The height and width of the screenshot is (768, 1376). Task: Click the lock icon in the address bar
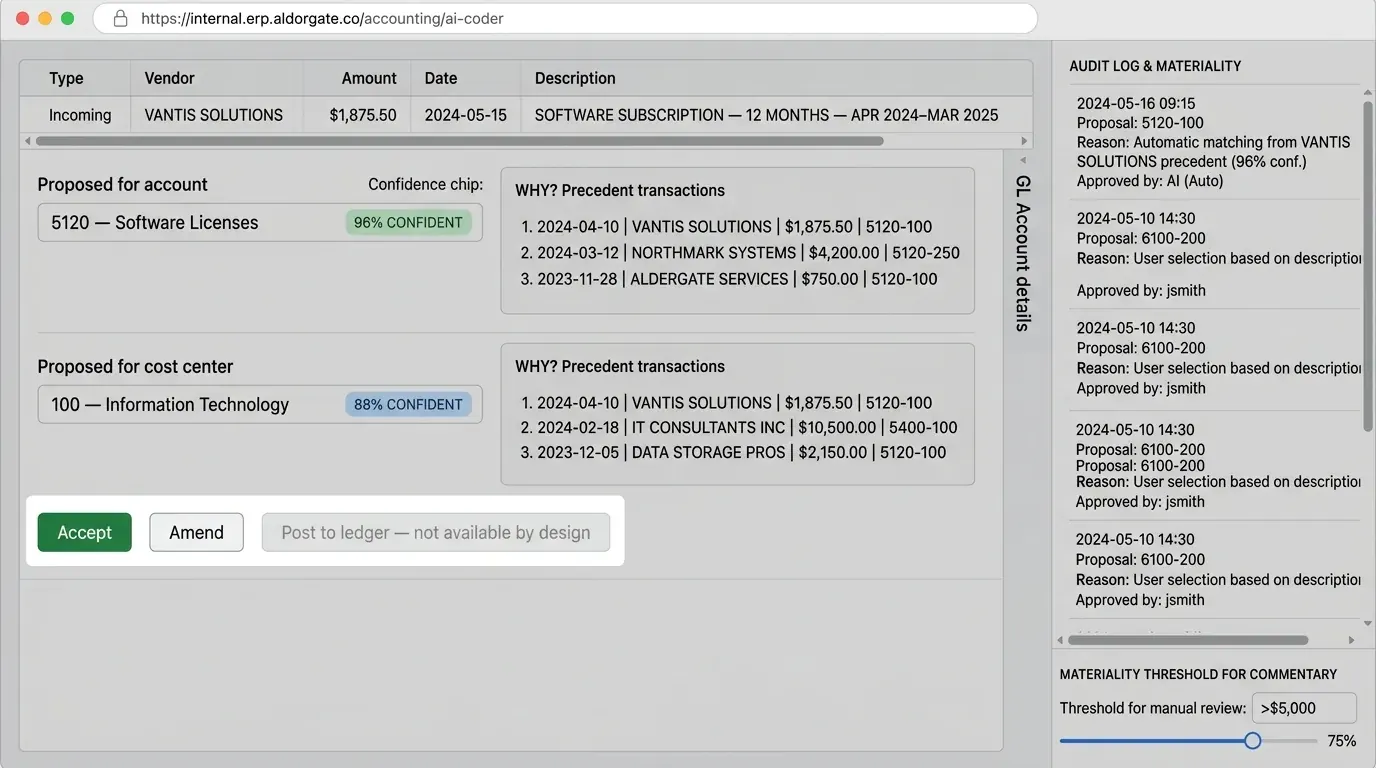pos(120,18)
